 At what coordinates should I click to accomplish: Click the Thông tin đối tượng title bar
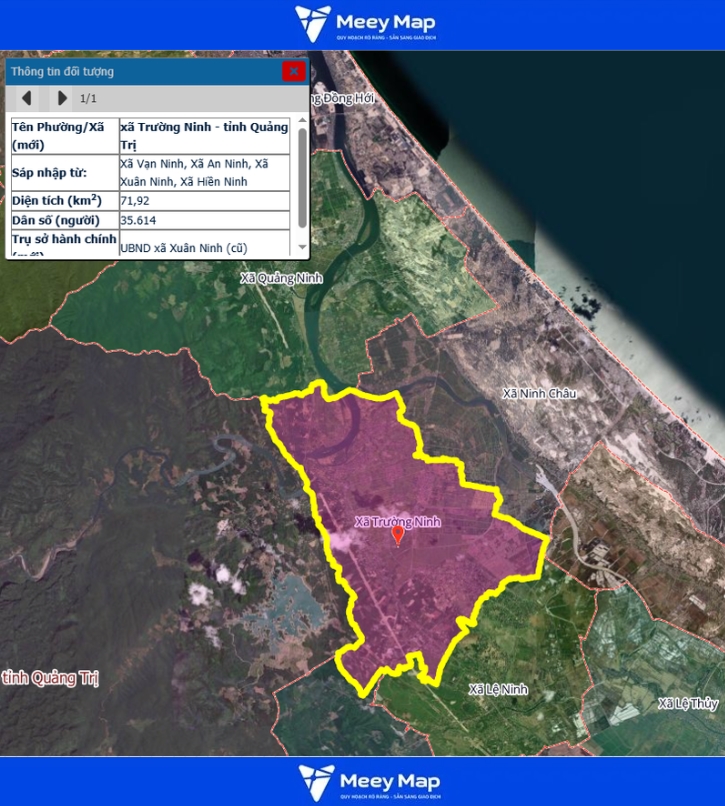point(140,71)
